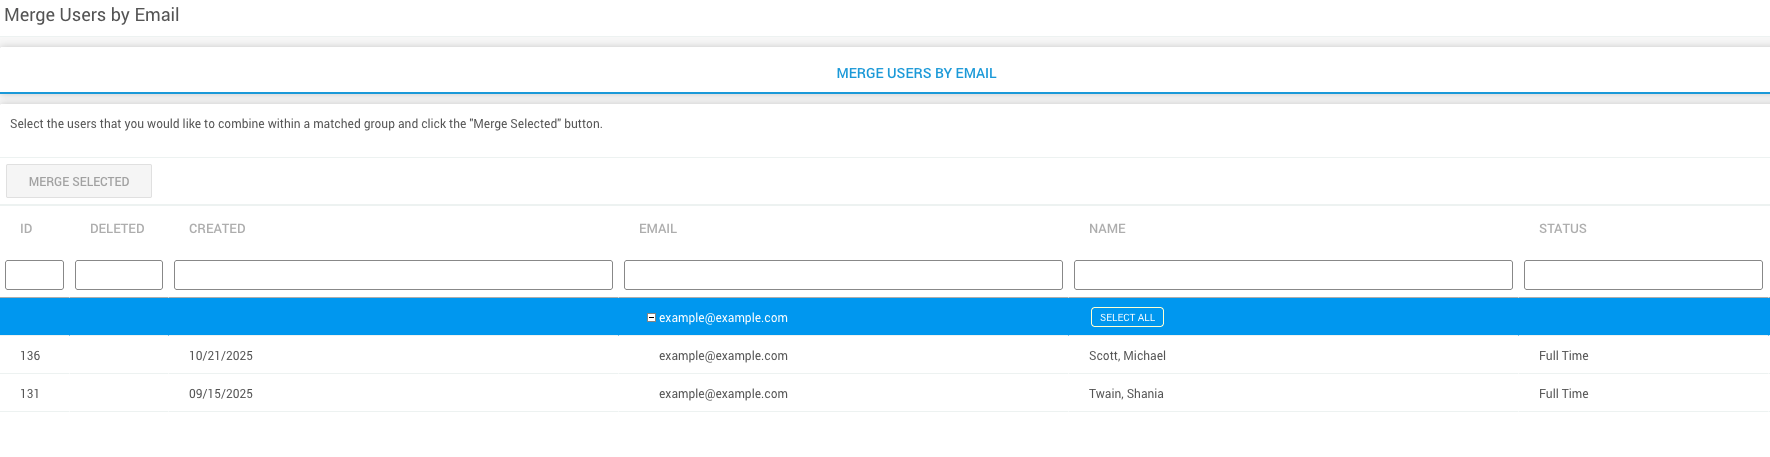Screen dimensions: 1770x457
Task: Select the Twain, Shania user row
Action: (1126, 394)
